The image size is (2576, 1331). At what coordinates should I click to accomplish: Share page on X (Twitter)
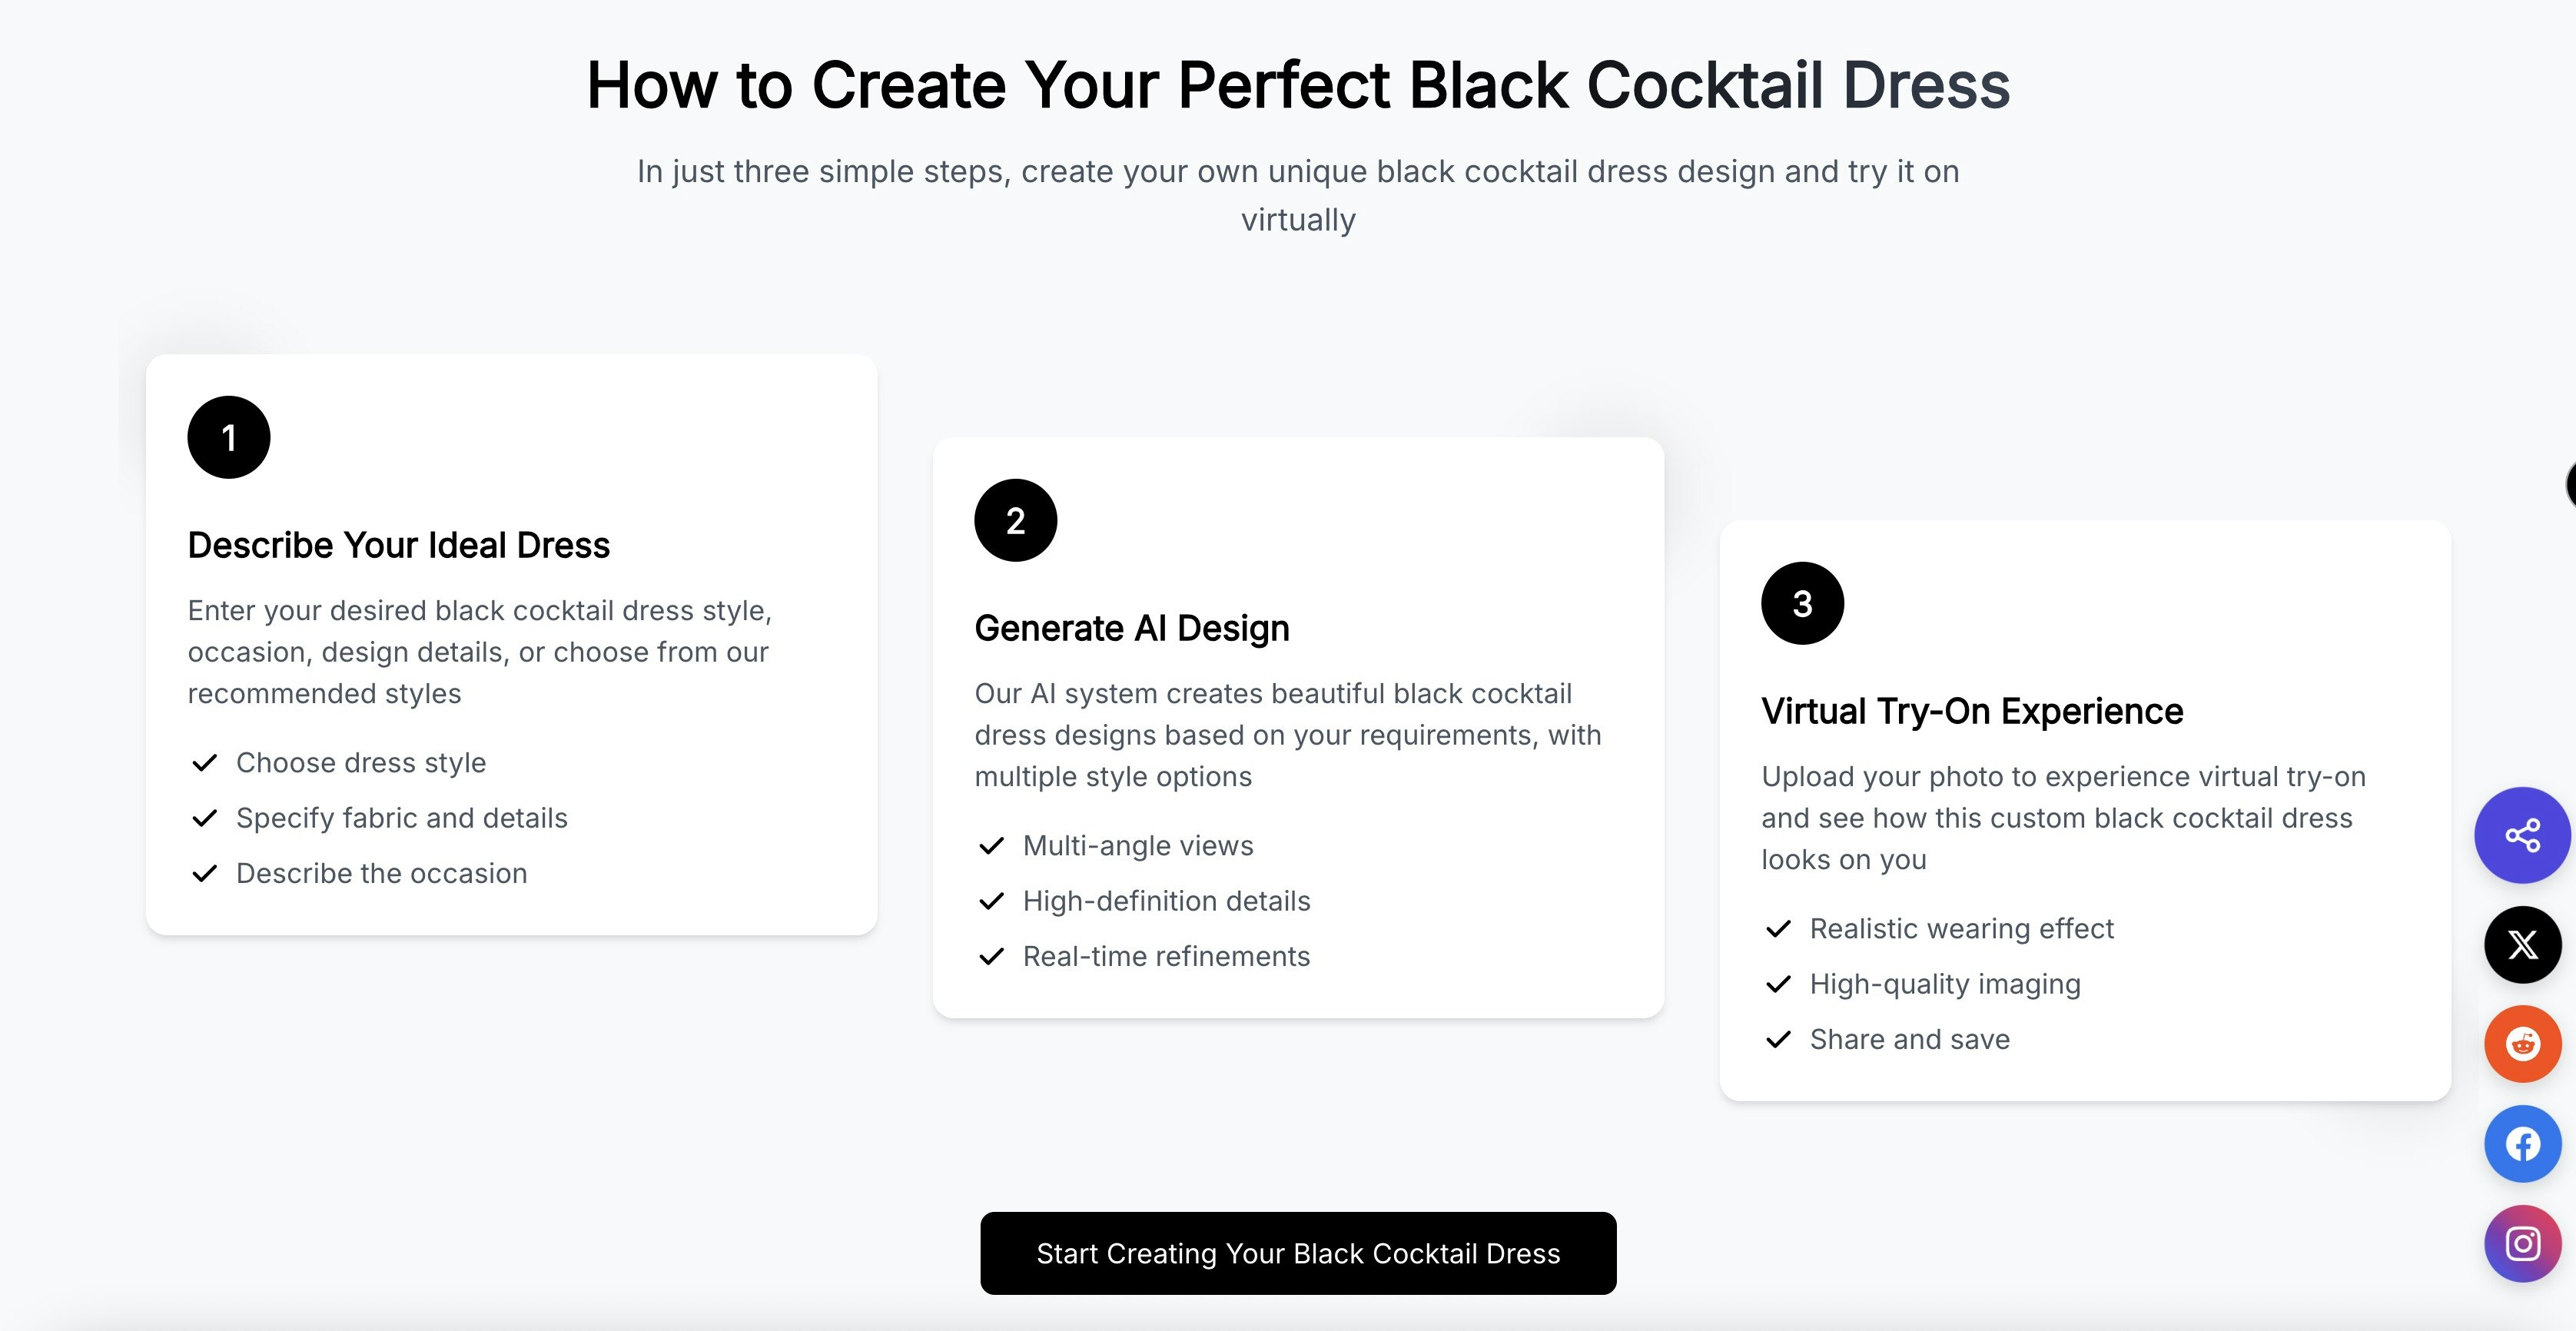pyautogui.click(x=2522, y=944)
